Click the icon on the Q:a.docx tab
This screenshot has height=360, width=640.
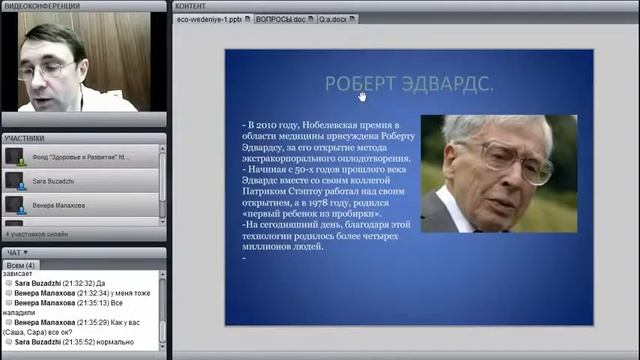pos(352,19)
